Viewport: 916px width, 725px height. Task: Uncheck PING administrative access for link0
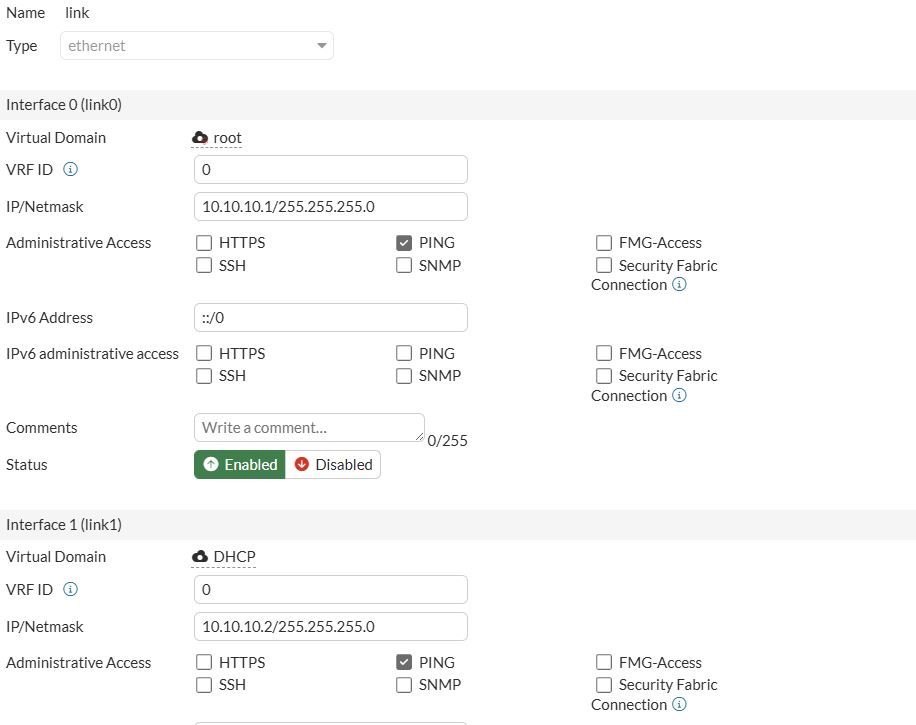[404, 243]
